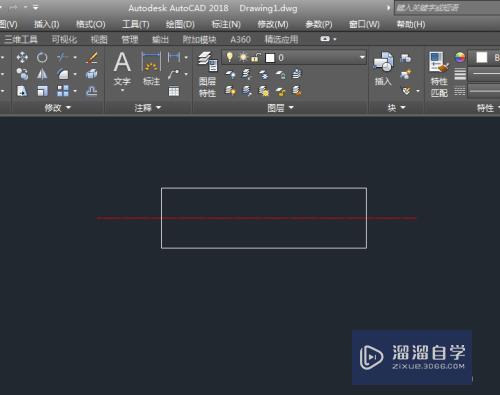Open the 修改(M) menu
This screenshot has width=500, height=395.
click(273, 24)
